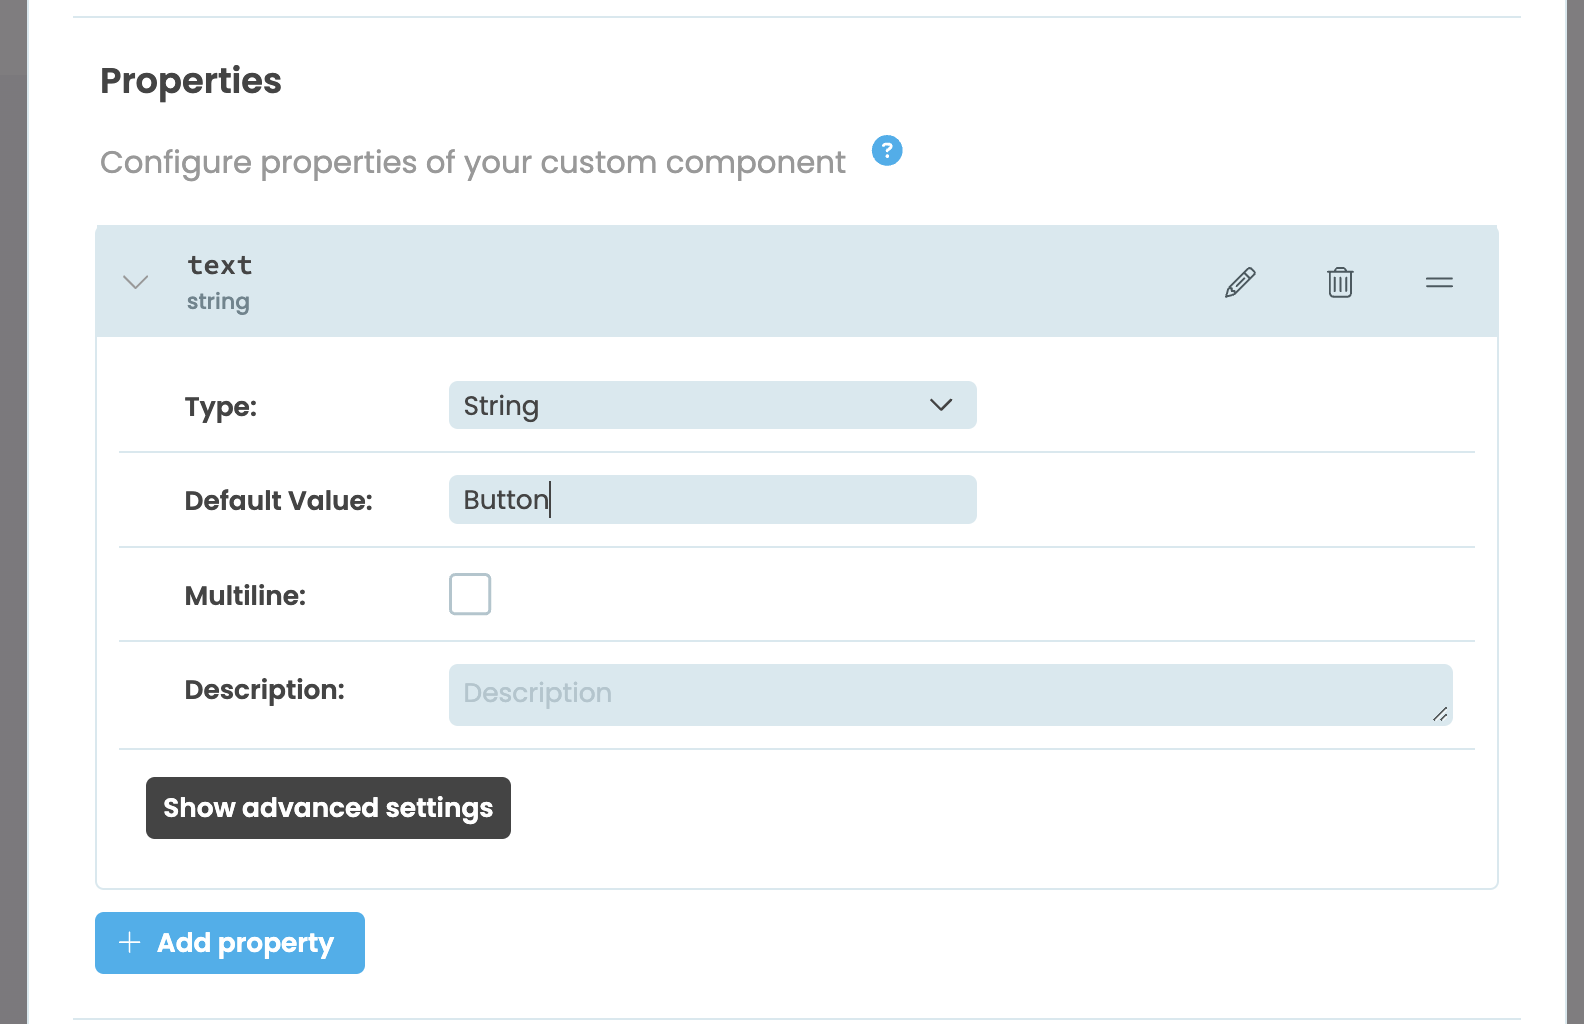Click the chevron next to text string label
The image size is (1584, 1024).
135,282
